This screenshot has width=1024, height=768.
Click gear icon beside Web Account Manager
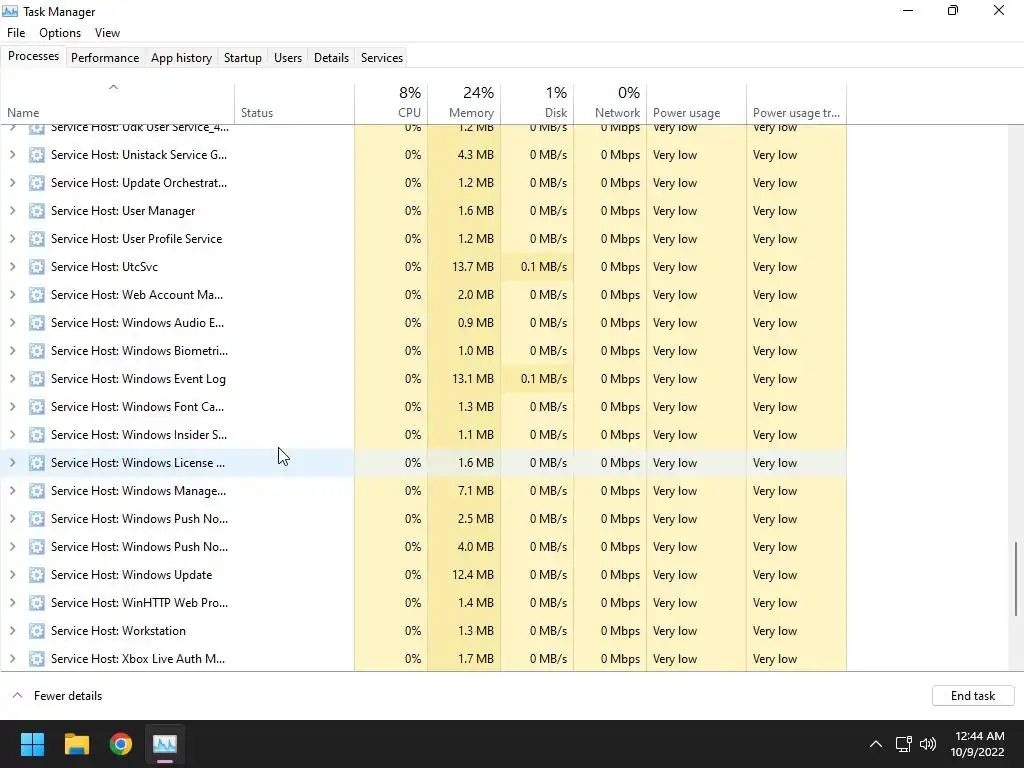click(x=37, y=295)
